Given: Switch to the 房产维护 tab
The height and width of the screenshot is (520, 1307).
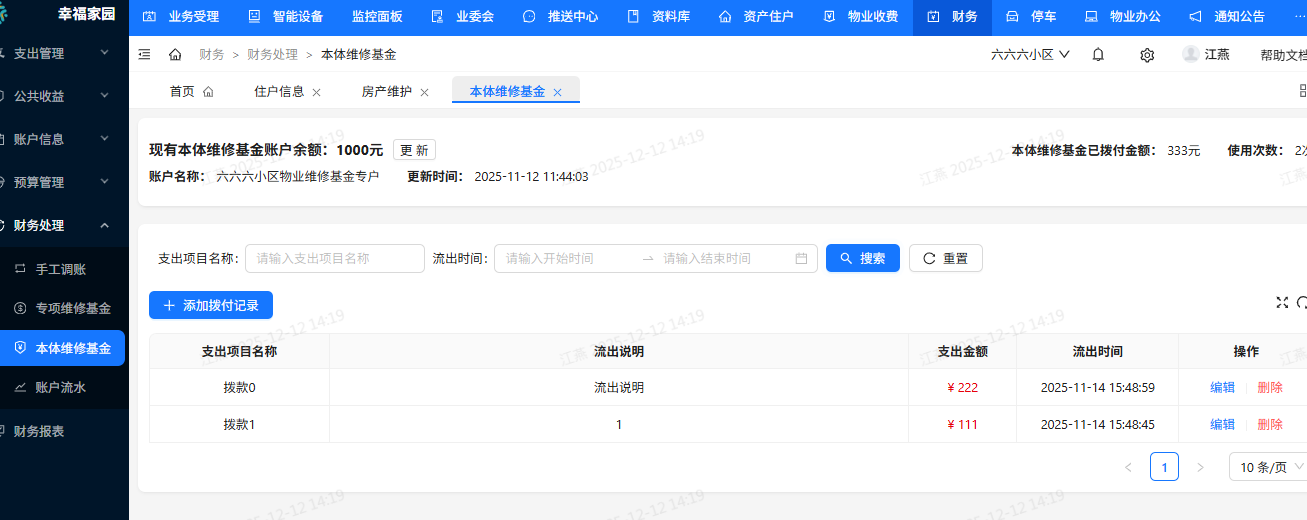Looking at the screenshot, I should point(386,91).
